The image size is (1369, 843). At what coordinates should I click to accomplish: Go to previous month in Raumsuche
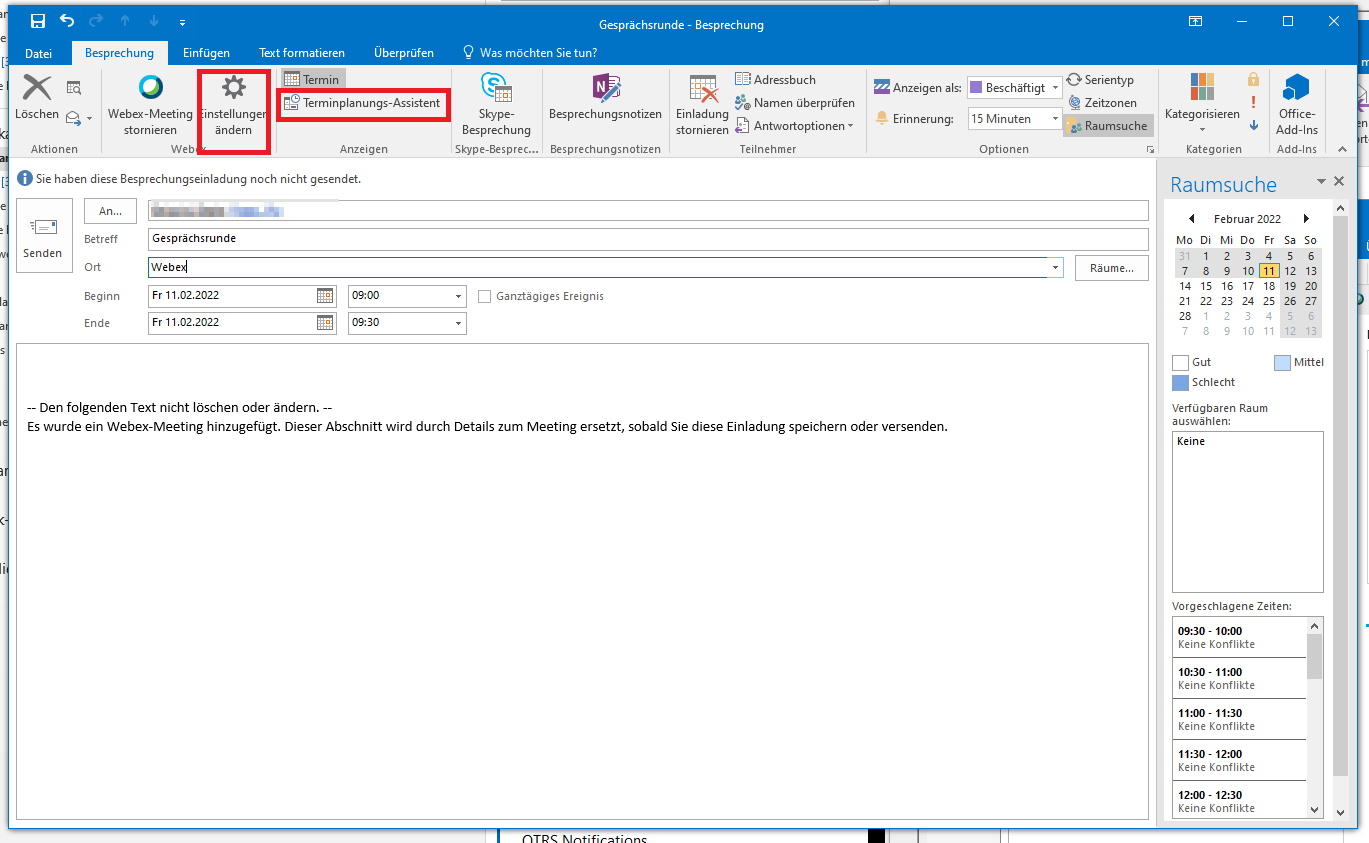pyautogui.click(x=1191, y=219)
